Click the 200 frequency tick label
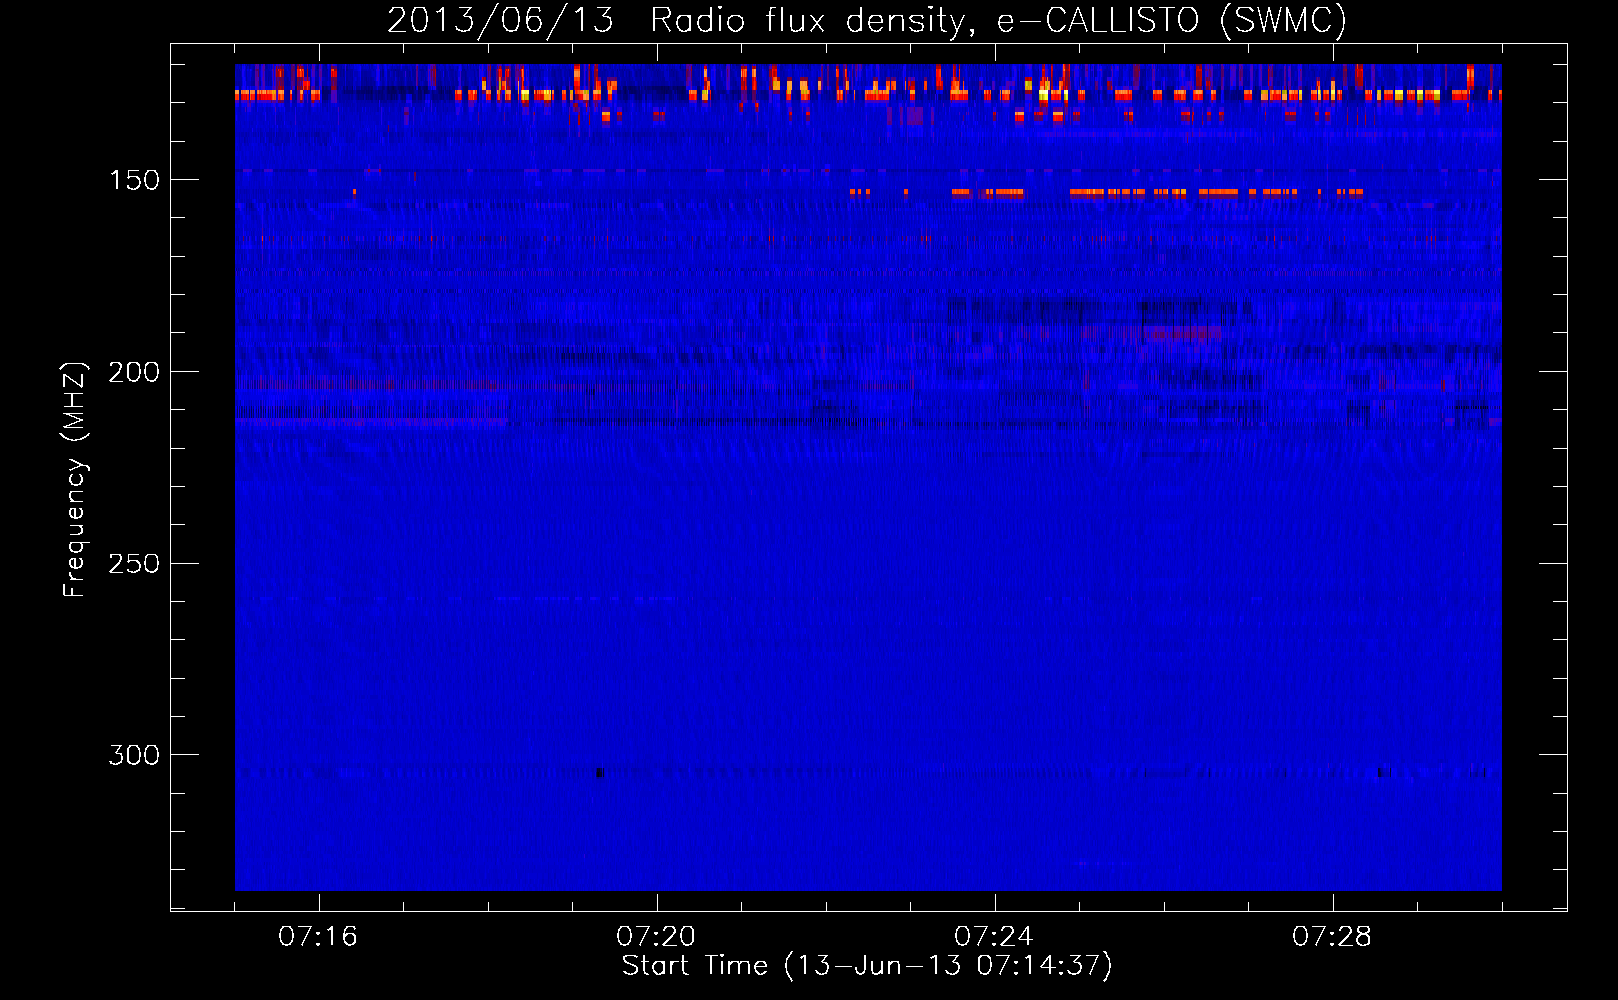This screenshot has width=1618, height=1000. tap(134, 372)
